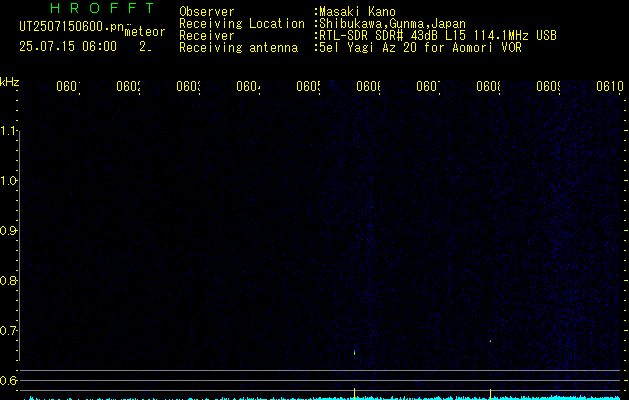Click the 0604 time axis label
The height and width of the screenshot is (400, 629).
point(248,86)
